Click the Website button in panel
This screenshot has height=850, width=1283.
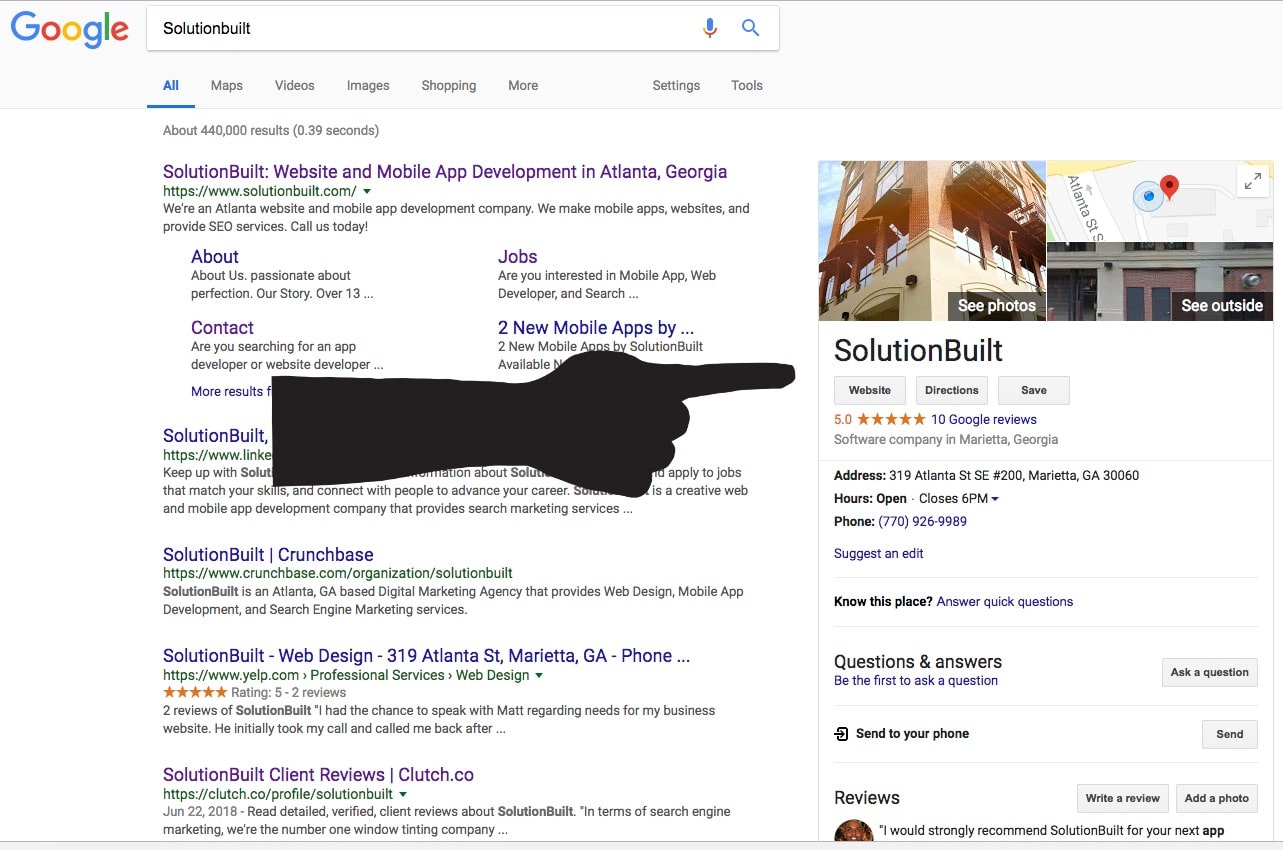(870, 390)
